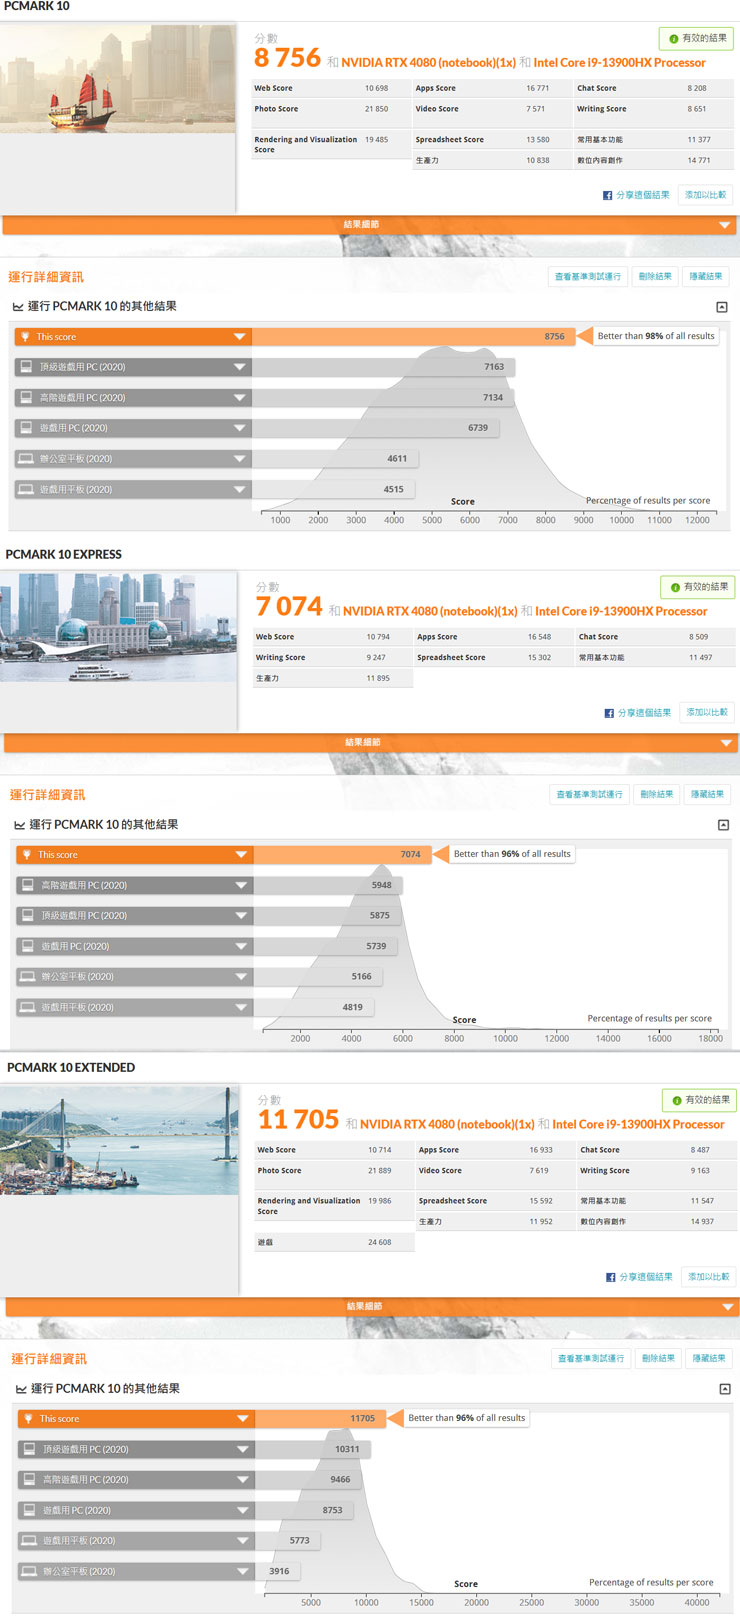This screenshot has height=1621, width=740.
Task: Click chart icon beside first 運行PCMARK 10的其他結果 heading
Action: click(x=18, y=307)
